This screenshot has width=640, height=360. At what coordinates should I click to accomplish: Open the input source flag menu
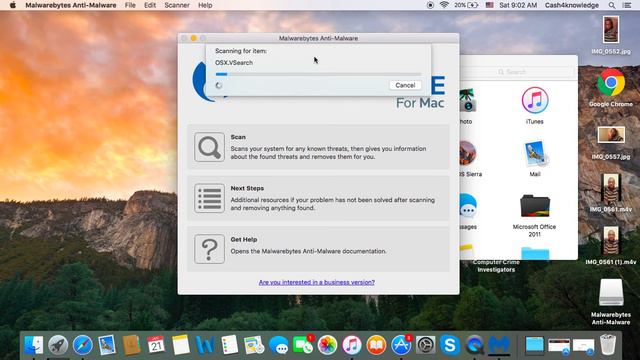coord(489,5)
